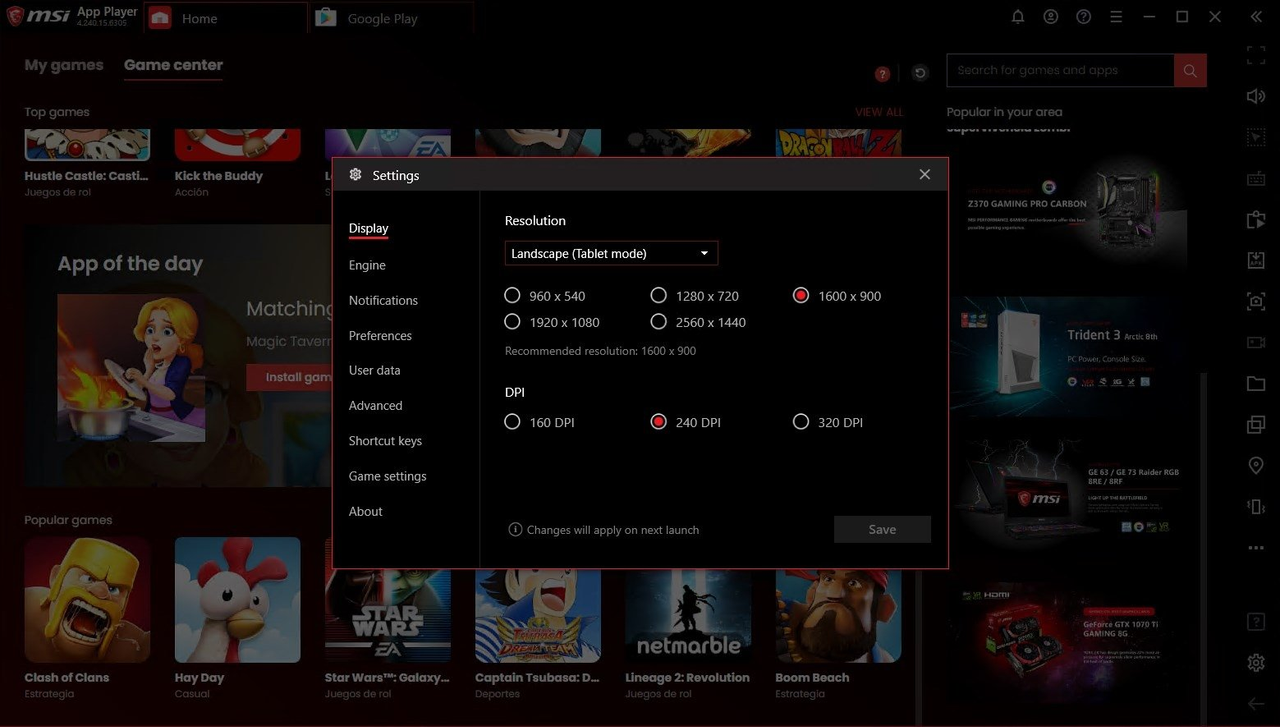Image resolution: width=1280 pixels, height=727 pixels.
Task: Open Shortcut keys settings section
Action: point(385,441)
